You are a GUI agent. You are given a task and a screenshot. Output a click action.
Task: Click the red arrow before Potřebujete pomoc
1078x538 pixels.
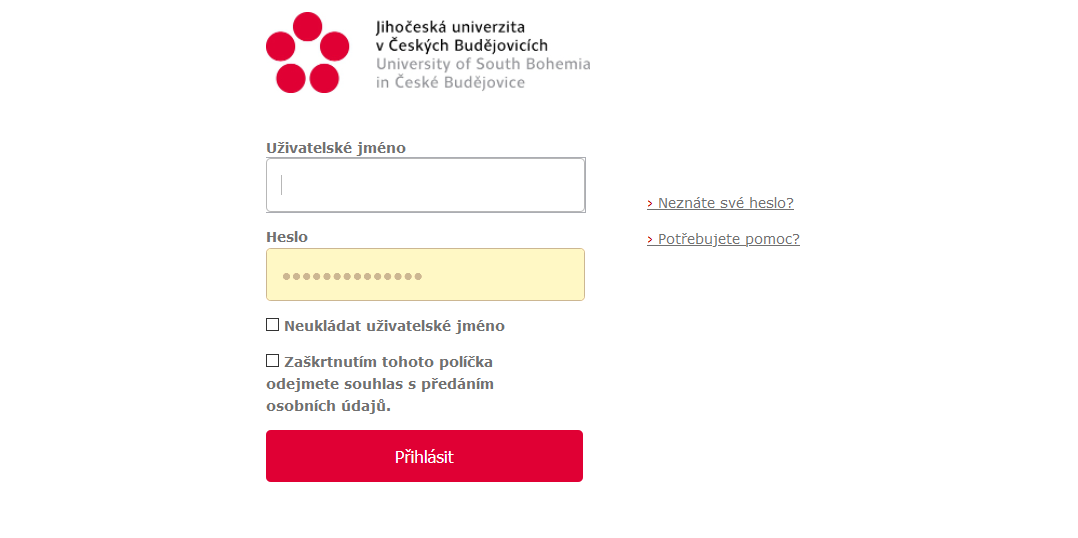tap(650, 240)
